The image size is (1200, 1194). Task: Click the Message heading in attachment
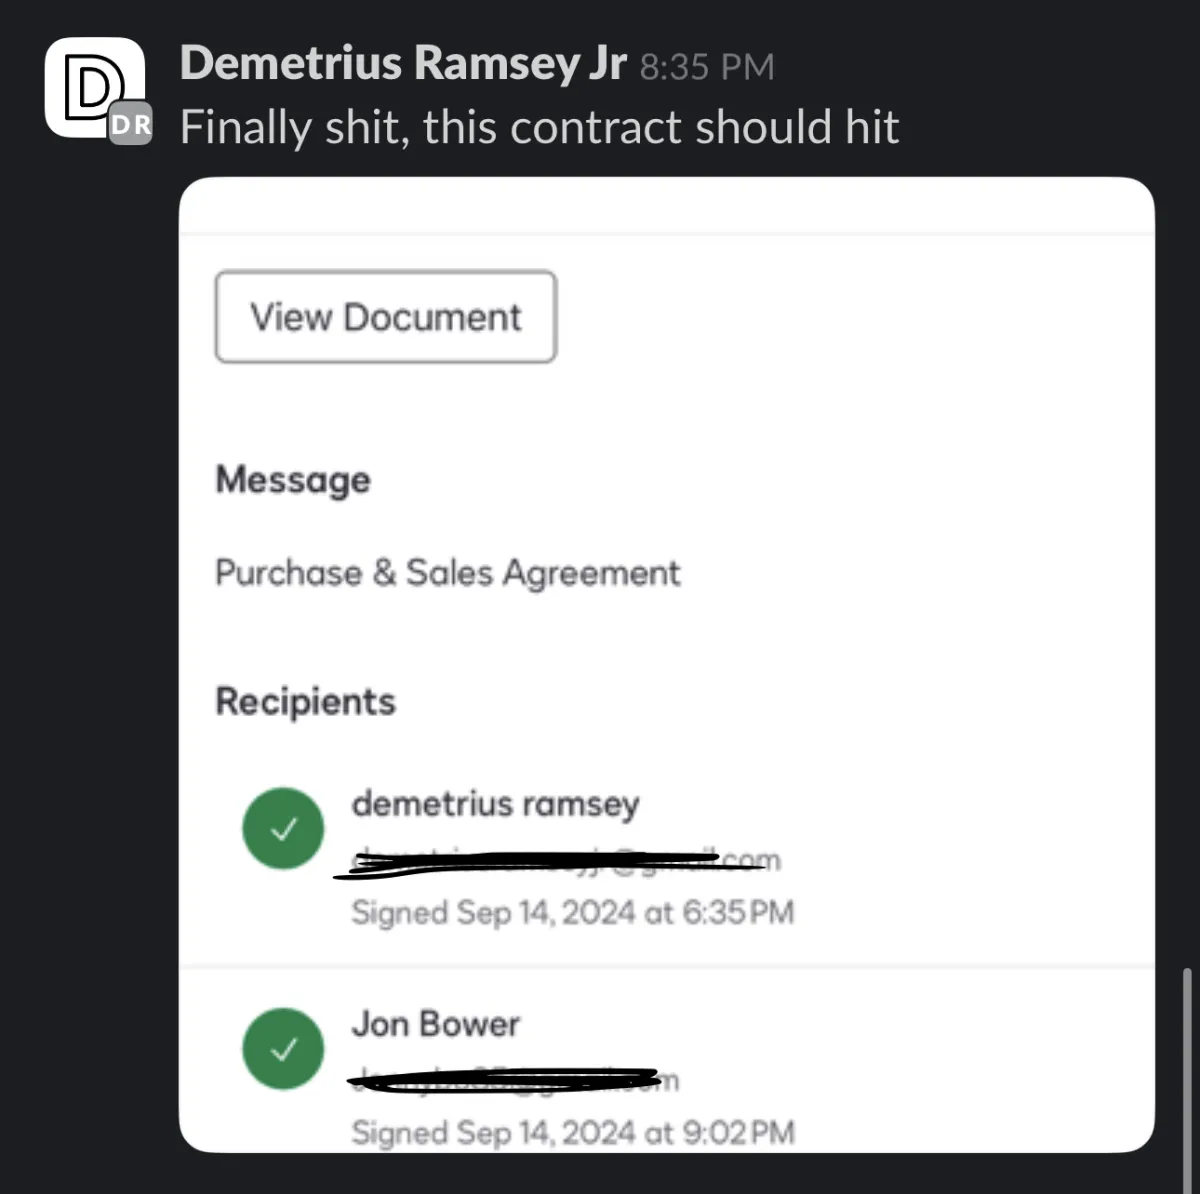click(293, 480)
